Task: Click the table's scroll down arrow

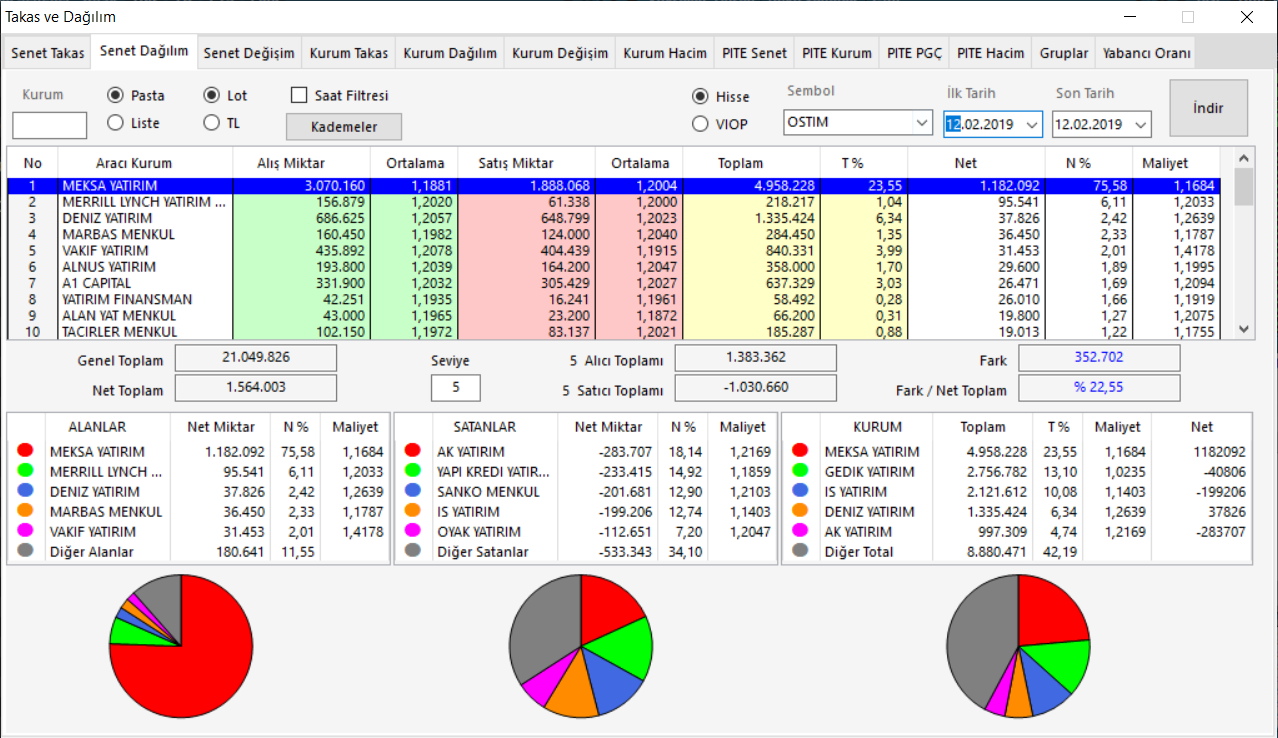Action: coord(1244,329)
